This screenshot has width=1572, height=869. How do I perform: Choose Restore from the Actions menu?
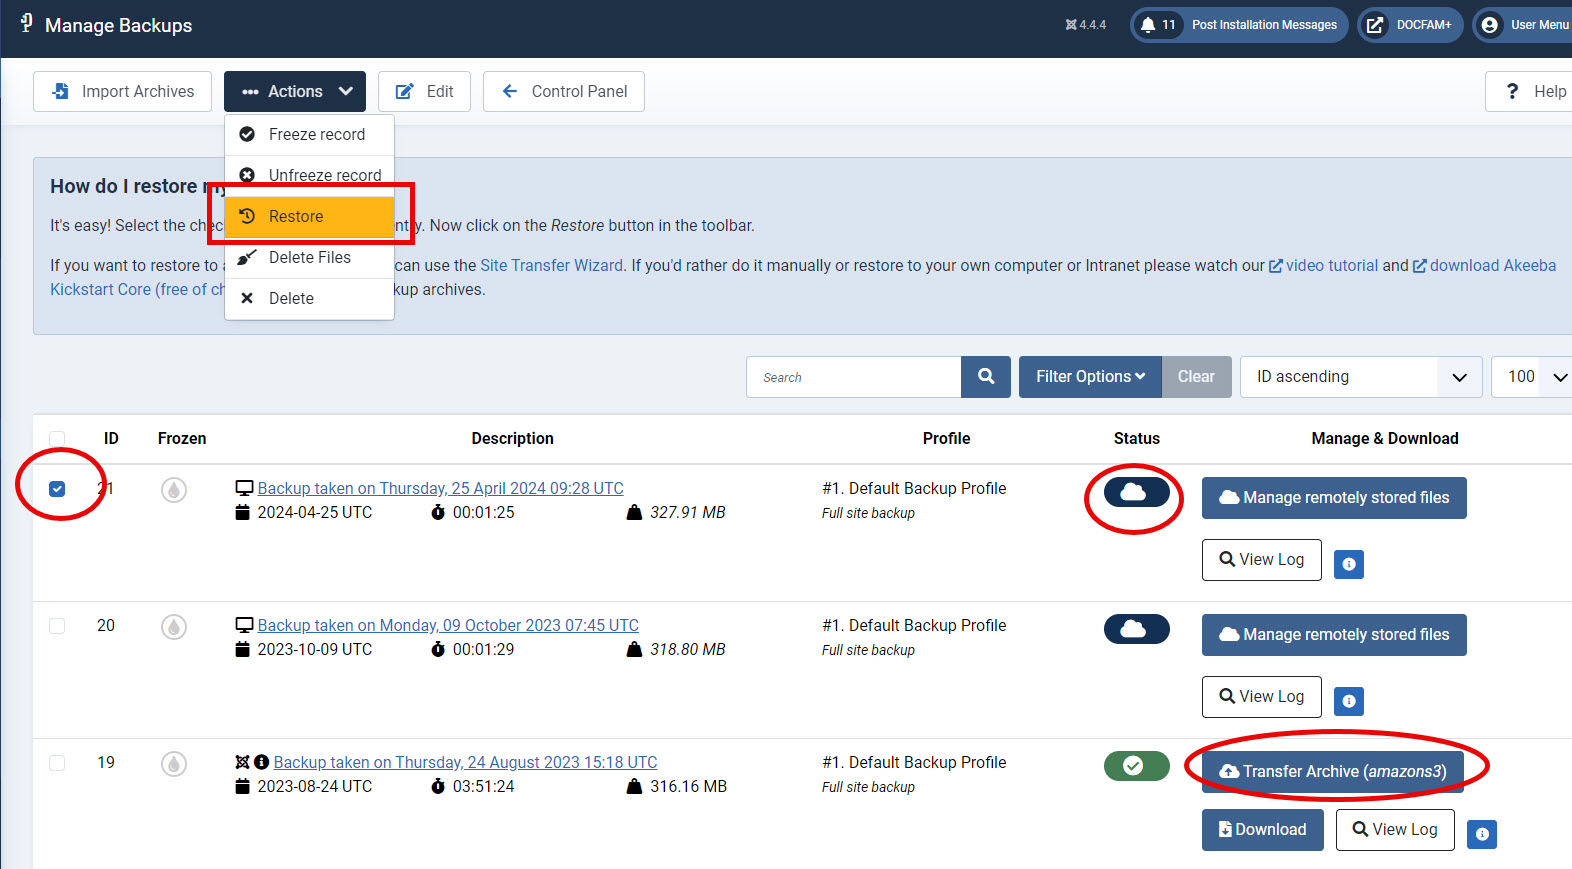pyautogui.click(x=309, y=217)
